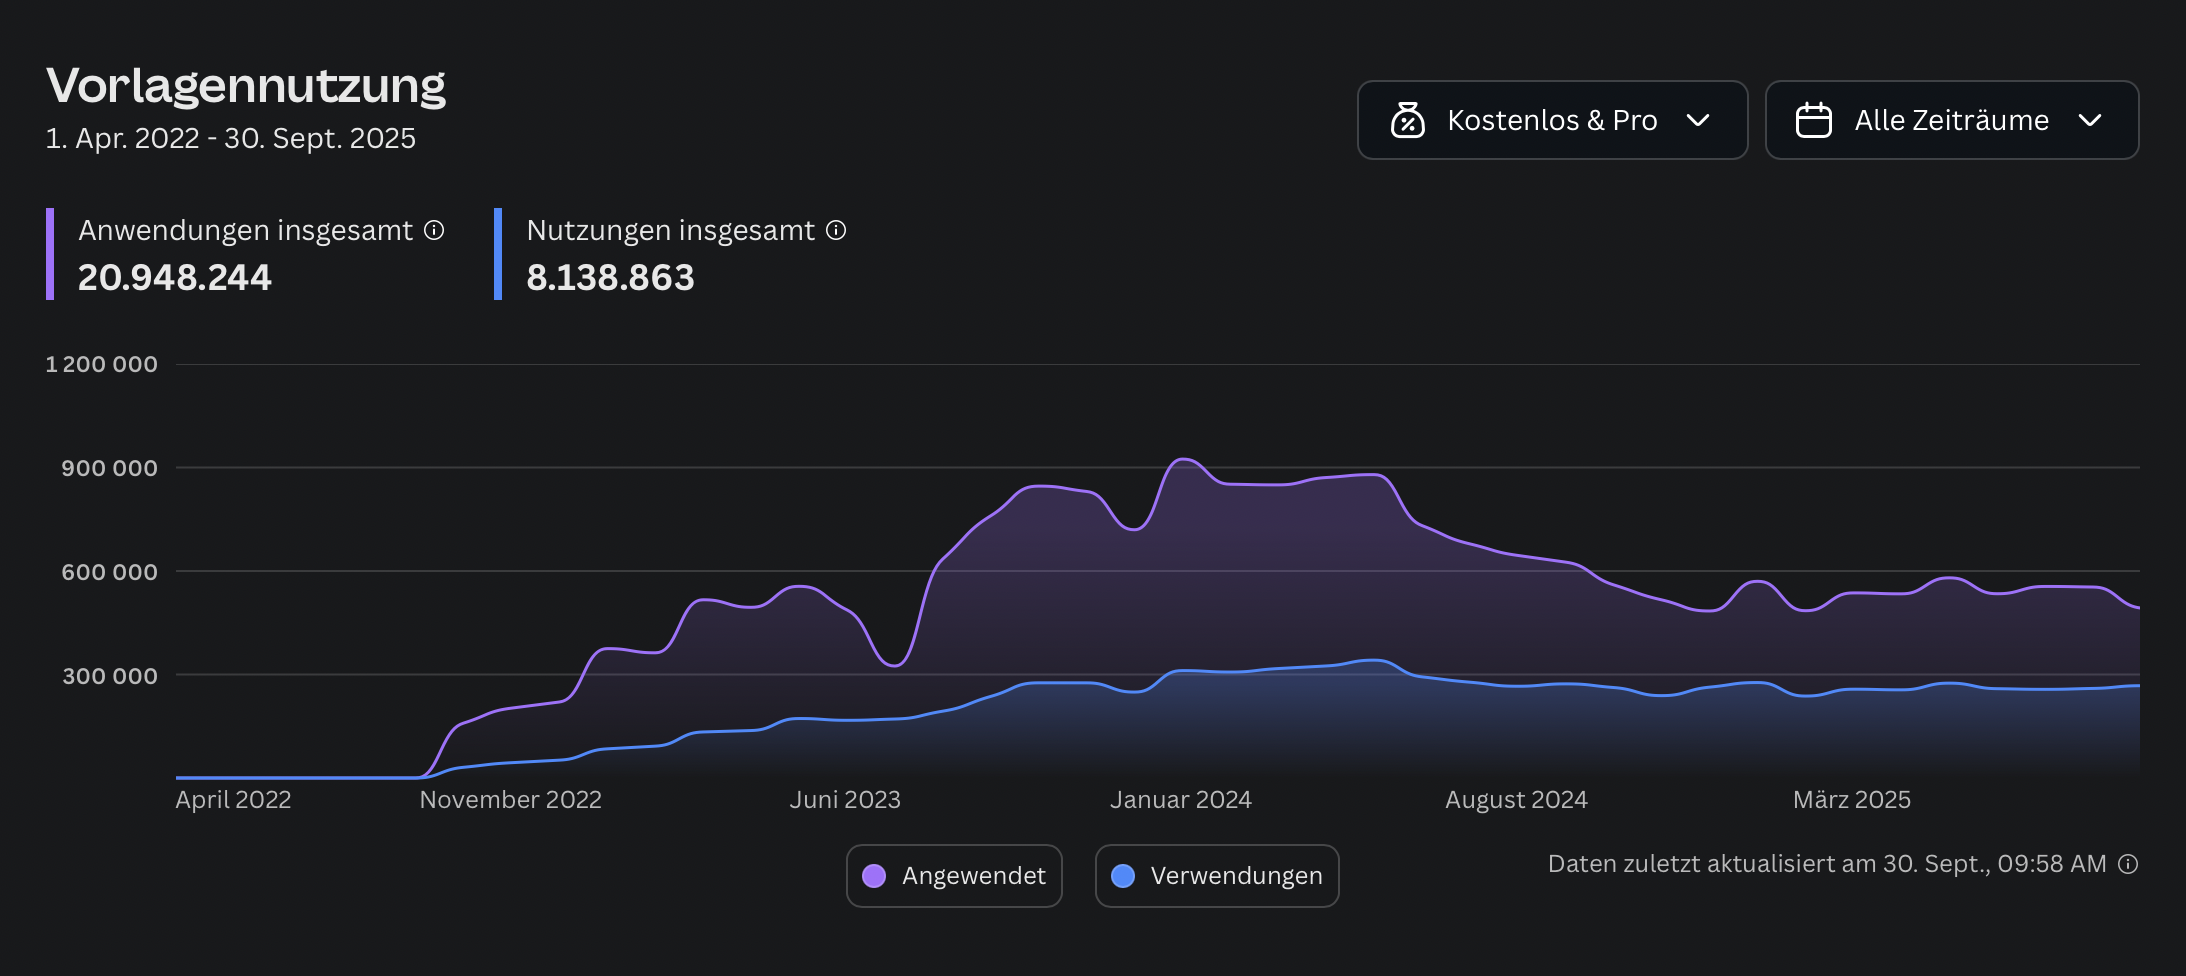The height and width of the screenshot is (976, 2186).
Task: Click the Nutzungen insgesamt label
Action: [x=670, y=230]
